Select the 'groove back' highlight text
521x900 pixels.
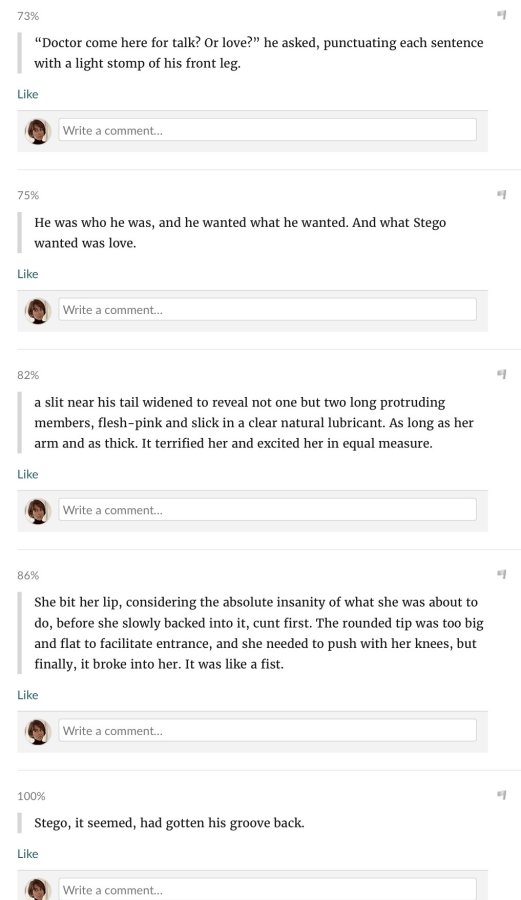point(169,823)
